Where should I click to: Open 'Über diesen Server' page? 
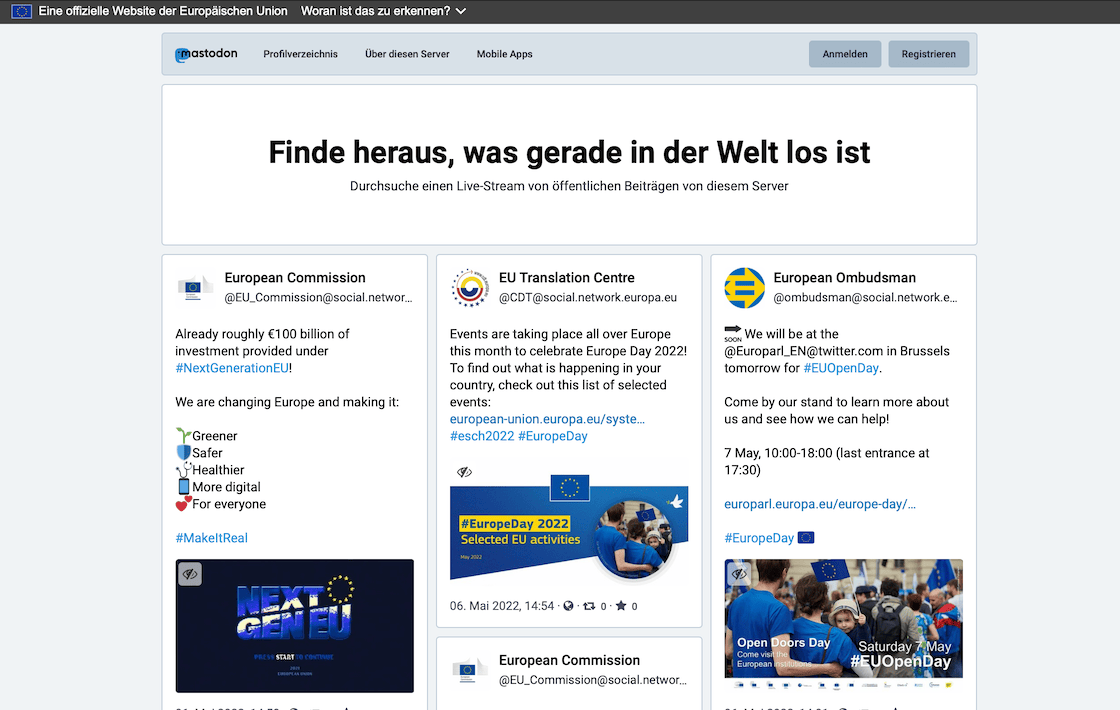(407, 54)
